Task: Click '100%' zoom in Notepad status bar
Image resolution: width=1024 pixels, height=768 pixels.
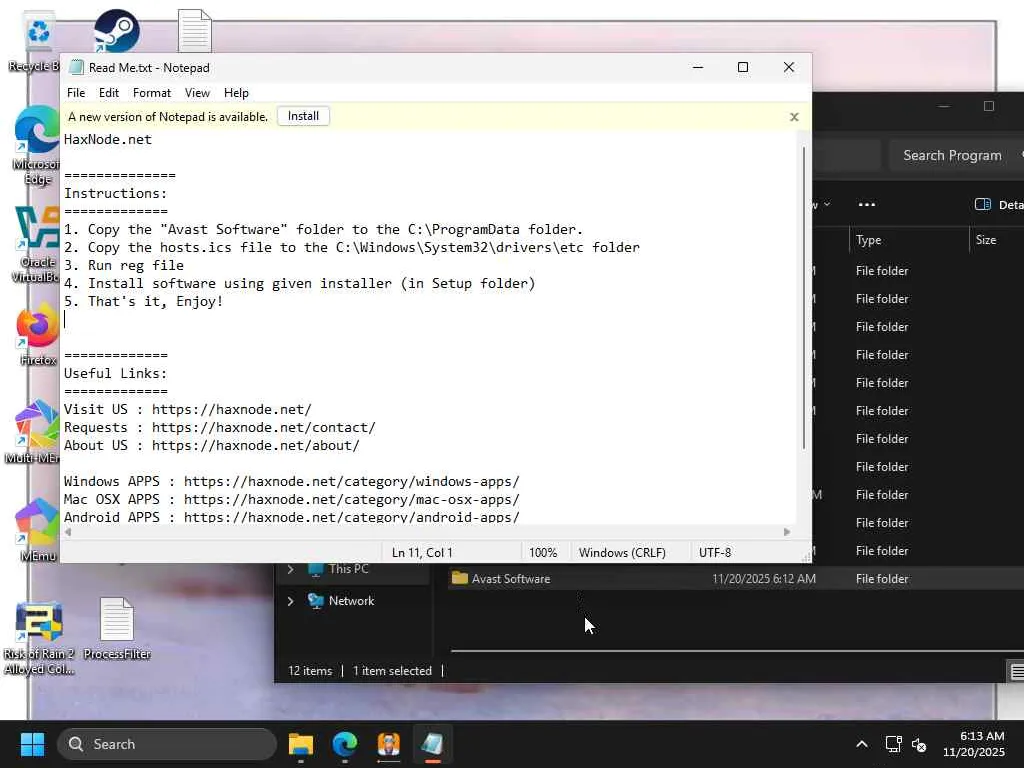Action: [x=543, y=552]
